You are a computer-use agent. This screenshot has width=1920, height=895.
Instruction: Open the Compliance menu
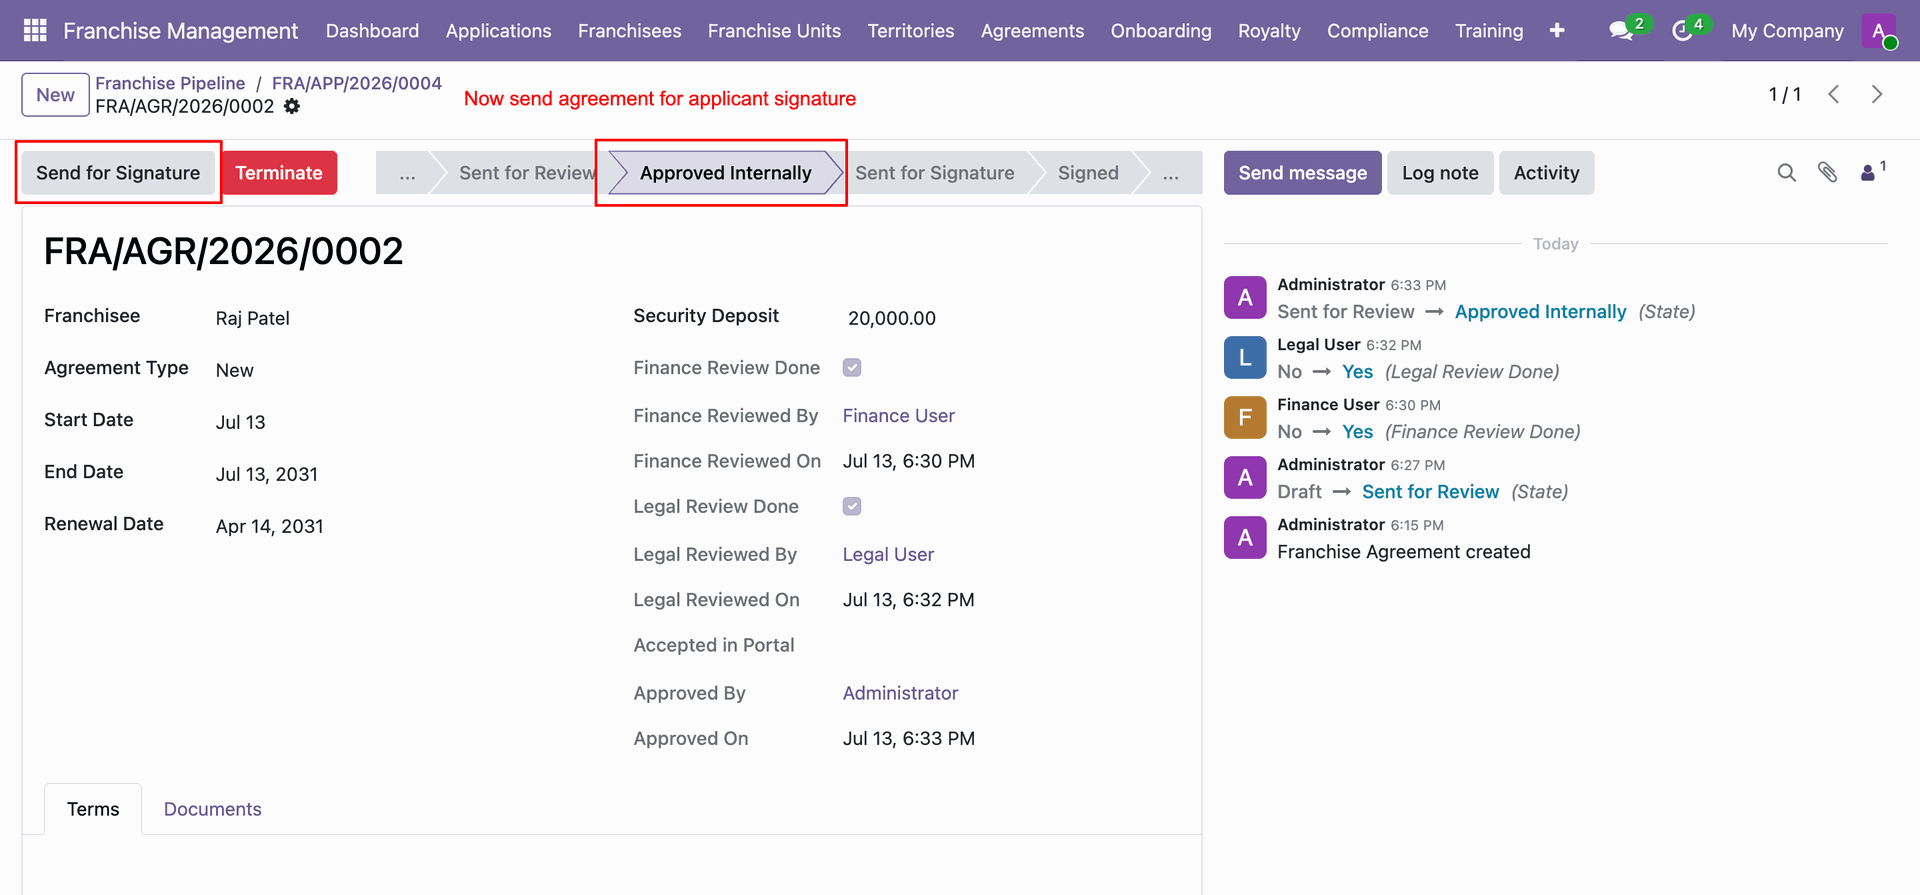pos(1377,31)
